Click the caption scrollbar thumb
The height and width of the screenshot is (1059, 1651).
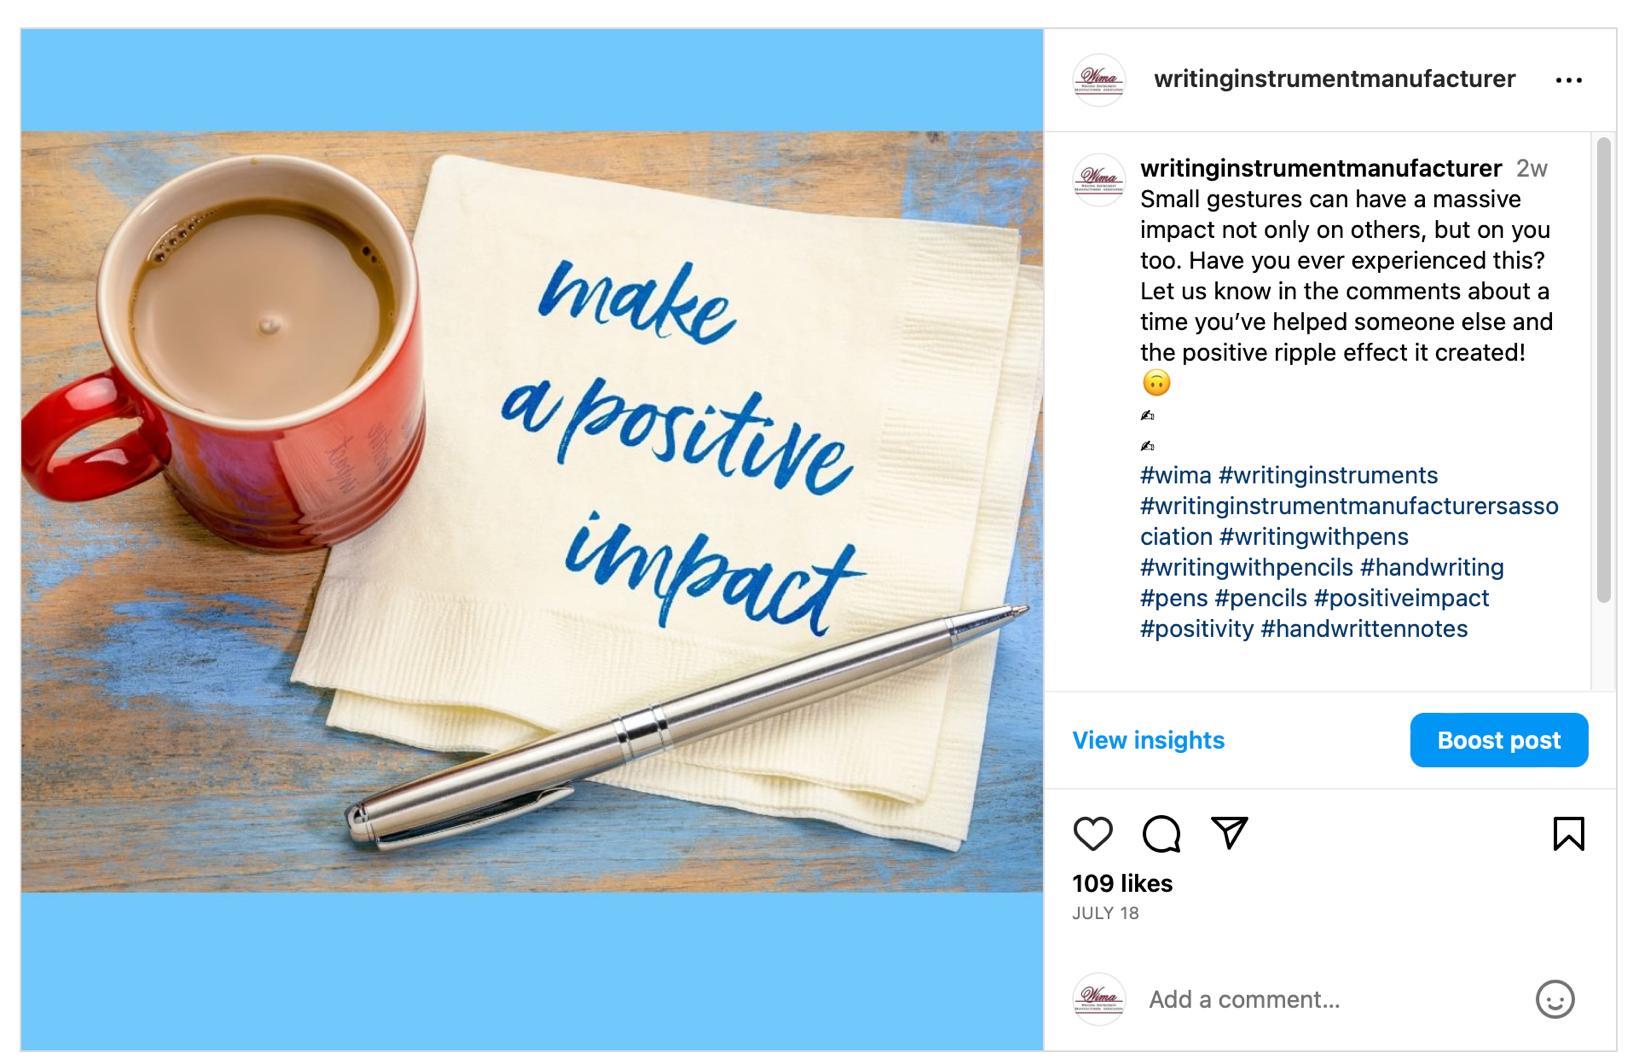pyautogui.click(x=1604, y=370)
